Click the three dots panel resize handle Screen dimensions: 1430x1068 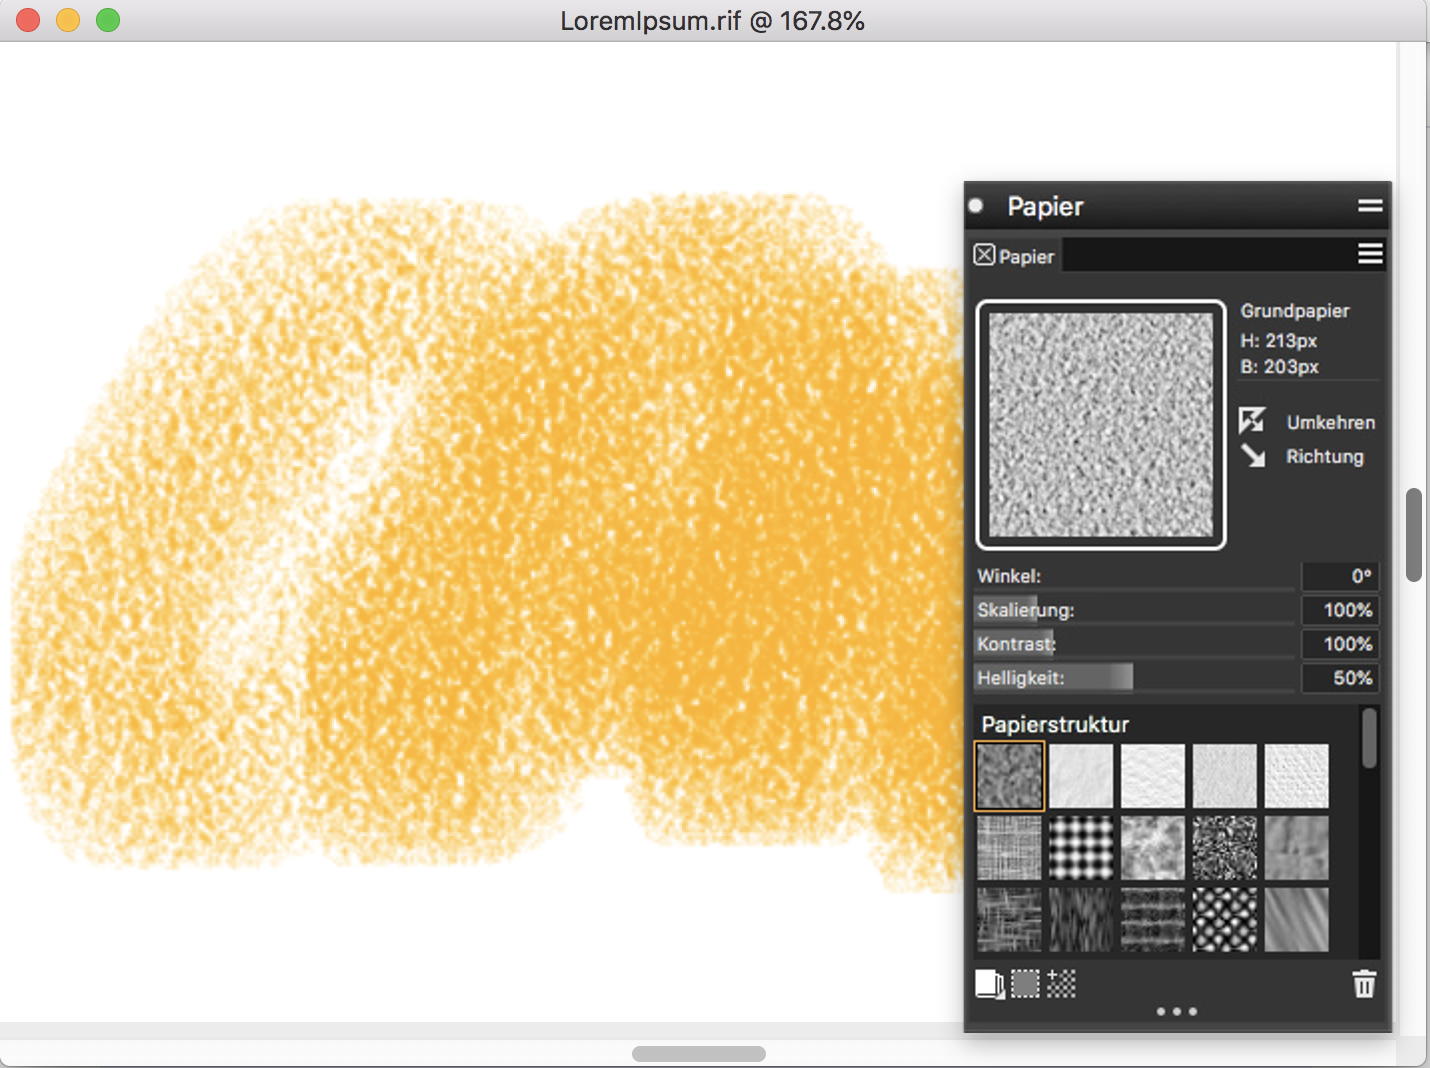[x=1176, y=1011]
